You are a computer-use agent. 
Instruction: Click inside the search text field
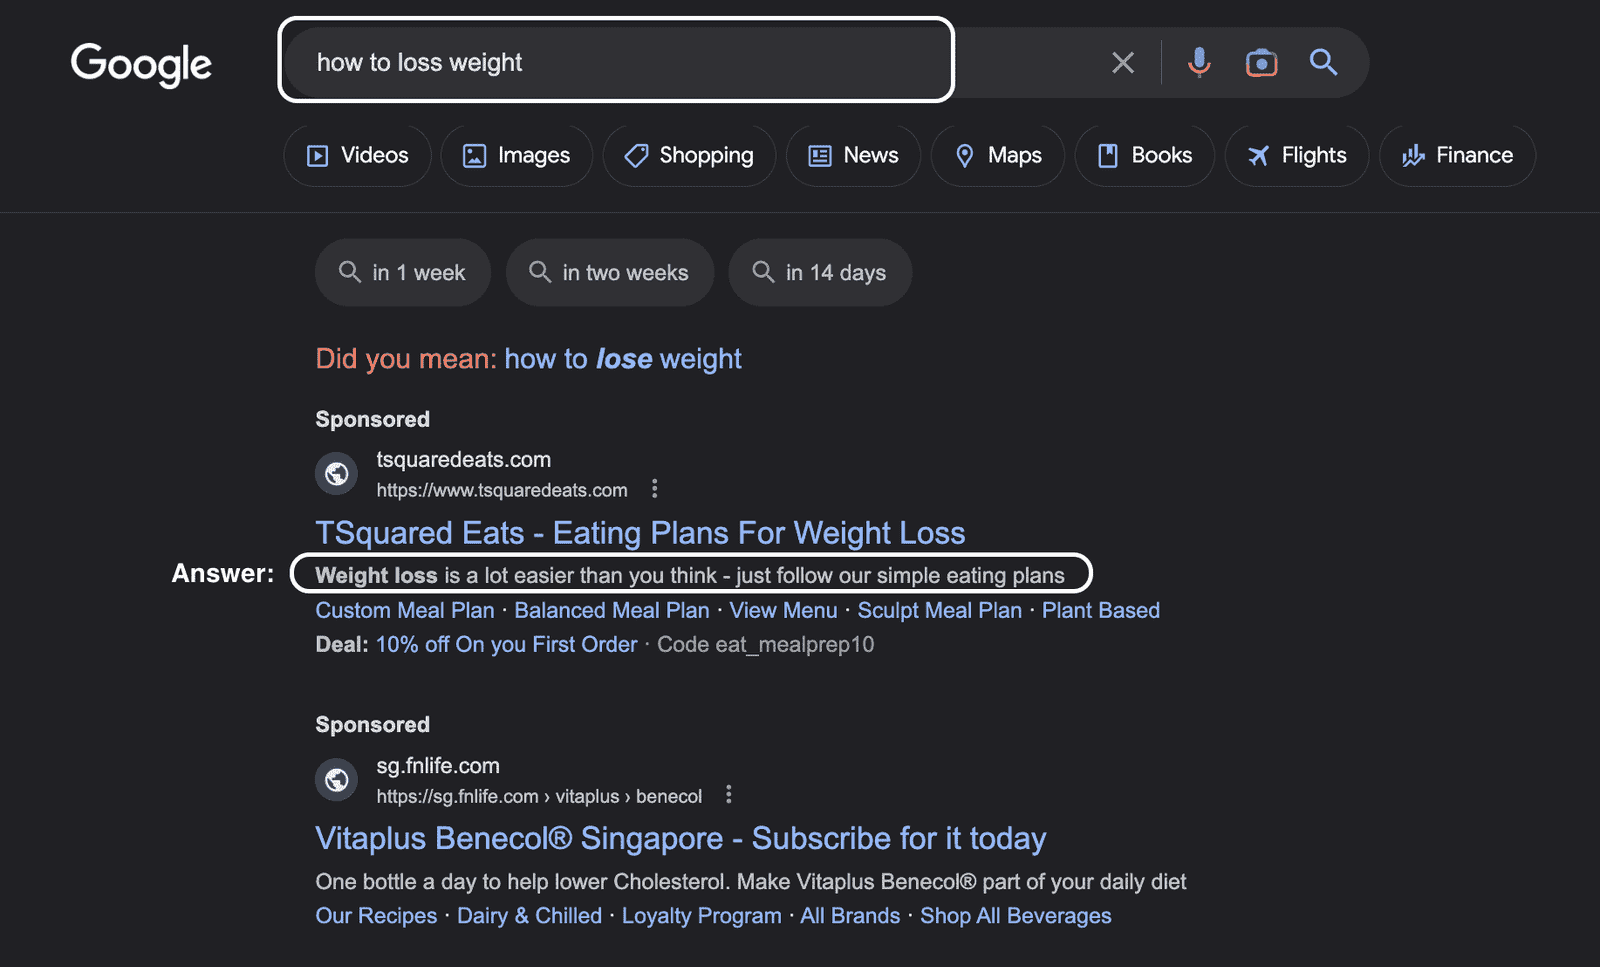coord(615,62)
